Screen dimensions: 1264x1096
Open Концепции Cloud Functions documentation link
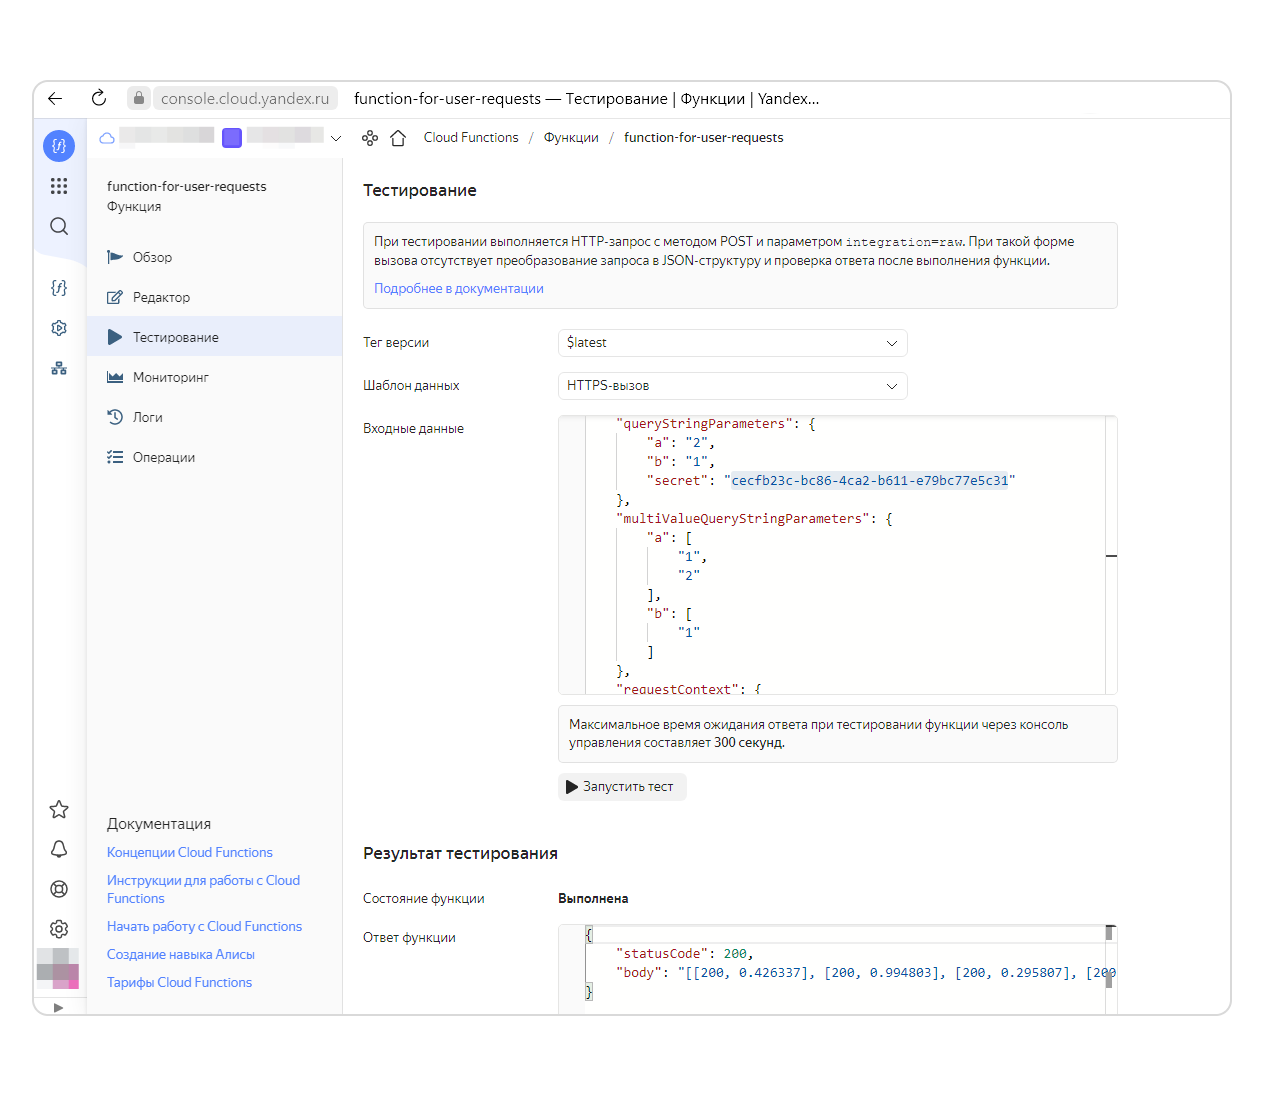pos(190,852)
